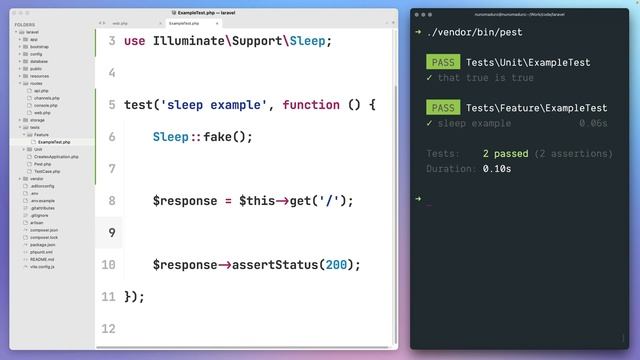Collapse the tests folder arrow
Viewport: 640px width, 360px height.
coord(20,127)
